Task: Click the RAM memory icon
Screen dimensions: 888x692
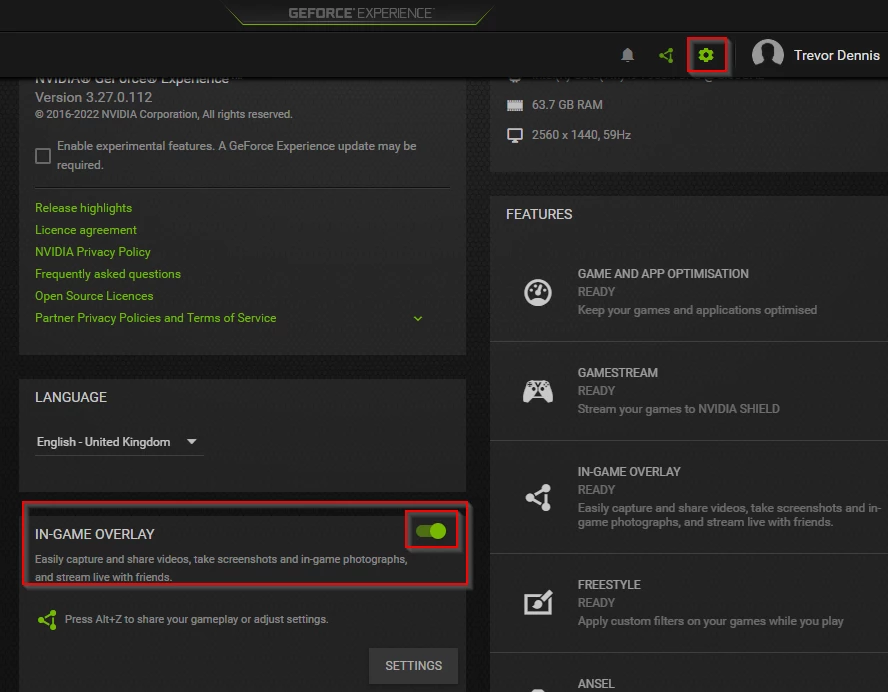Action: point(515,105)
